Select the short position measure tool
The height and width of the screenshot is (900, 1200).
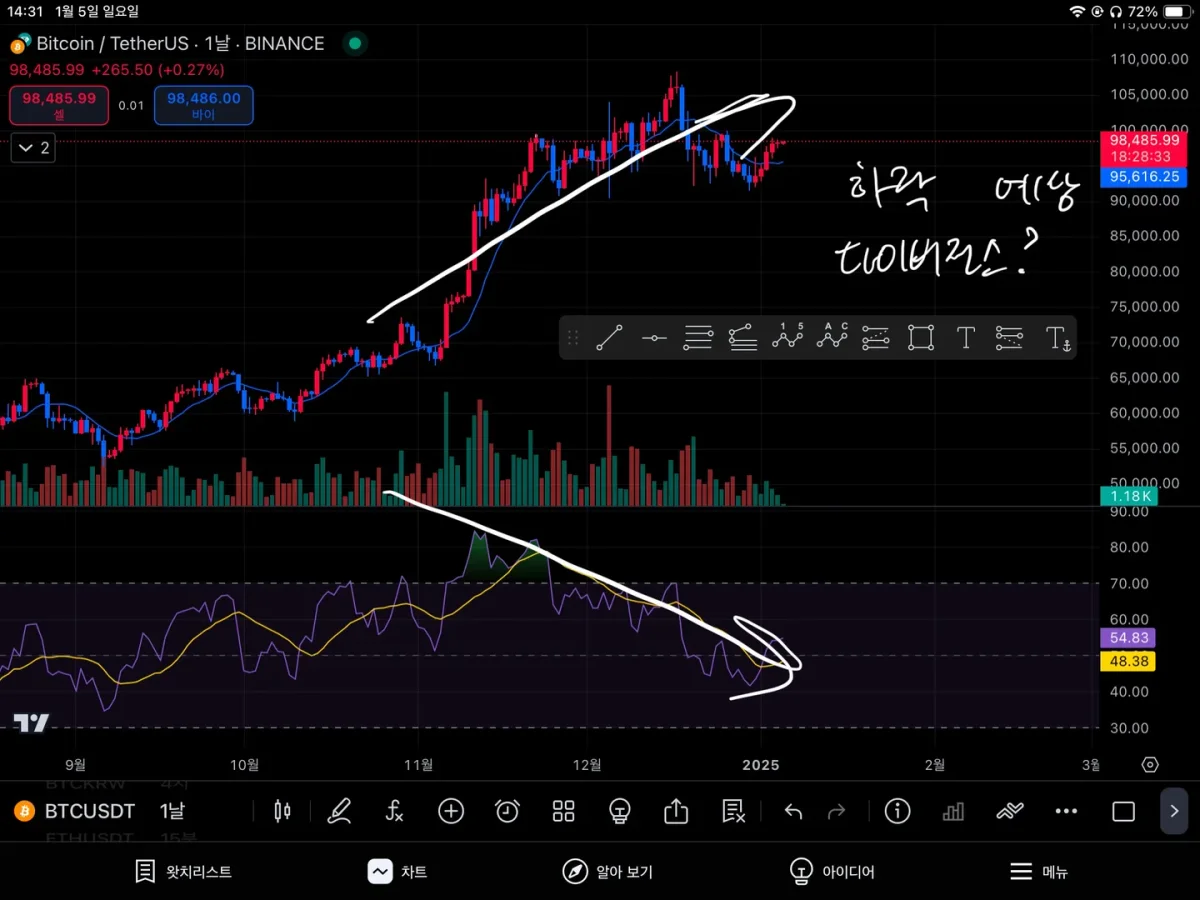click(x=1010, y=338)
